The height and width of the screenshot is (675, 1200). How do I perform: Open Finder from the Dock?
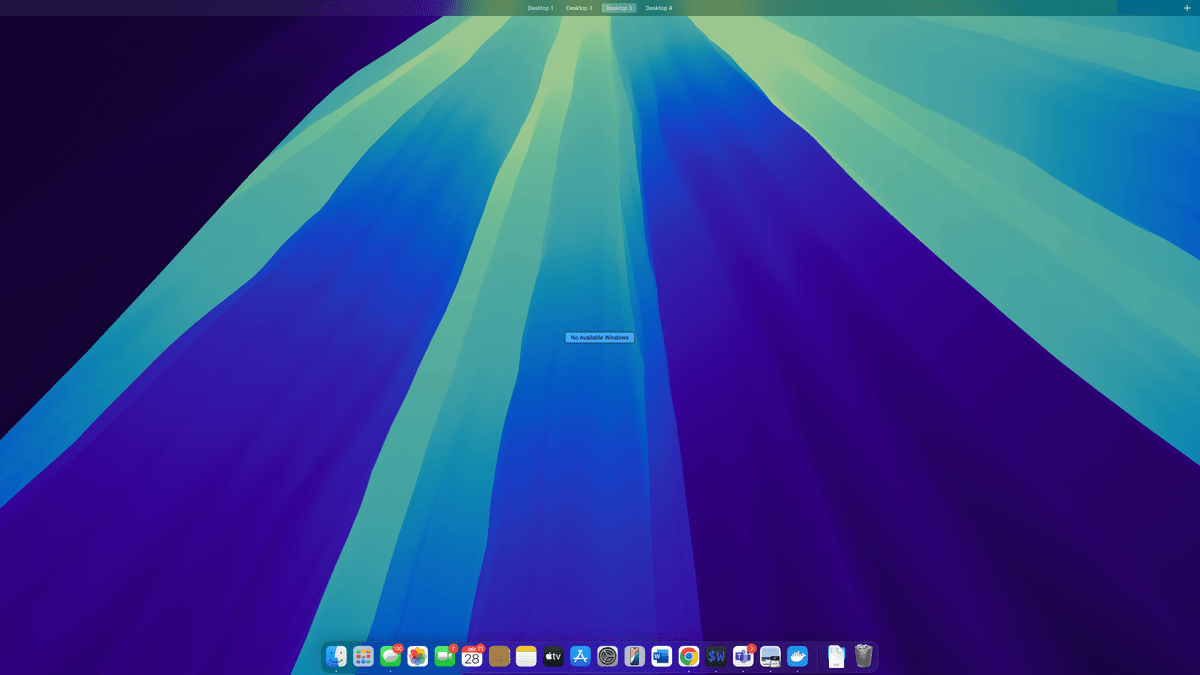(x=337, y=656)
